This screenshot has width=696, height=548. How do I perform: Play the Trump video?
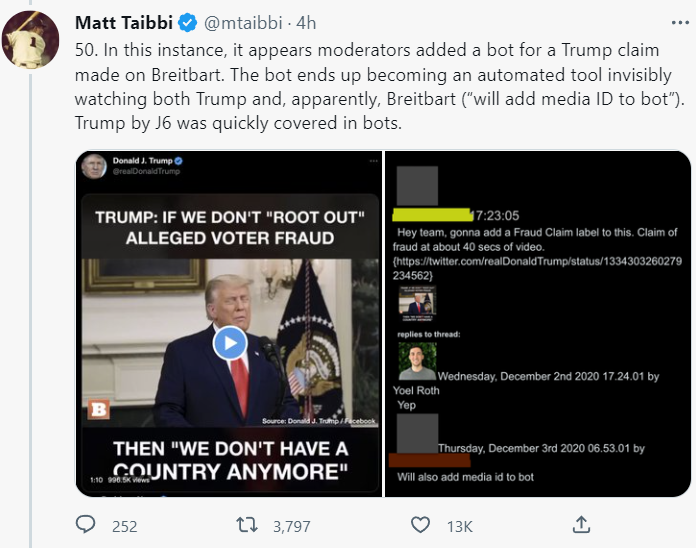point(229,344)
